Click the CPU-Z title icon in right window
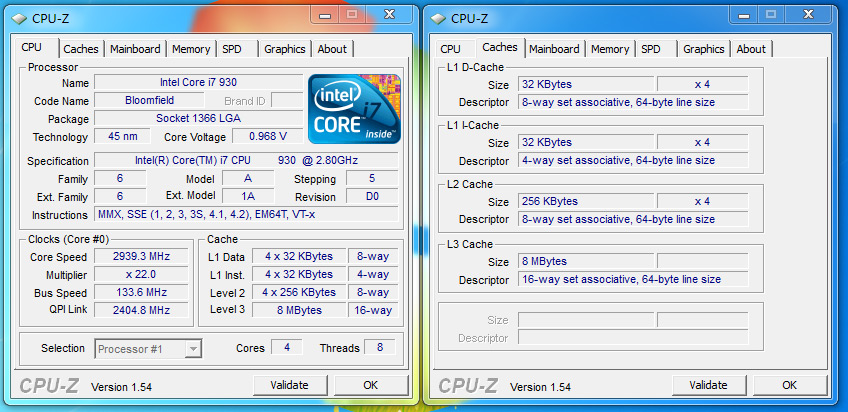 (439, 18)
